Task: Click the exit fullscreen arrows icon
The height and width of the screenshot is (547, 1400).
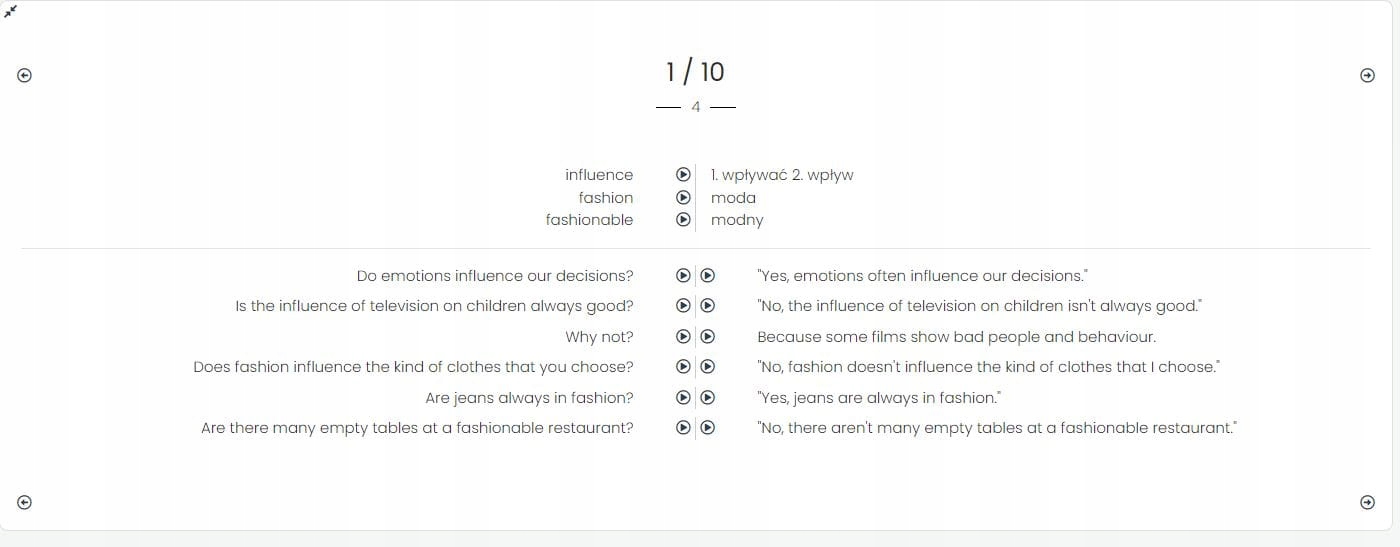Action: point(11,11)
